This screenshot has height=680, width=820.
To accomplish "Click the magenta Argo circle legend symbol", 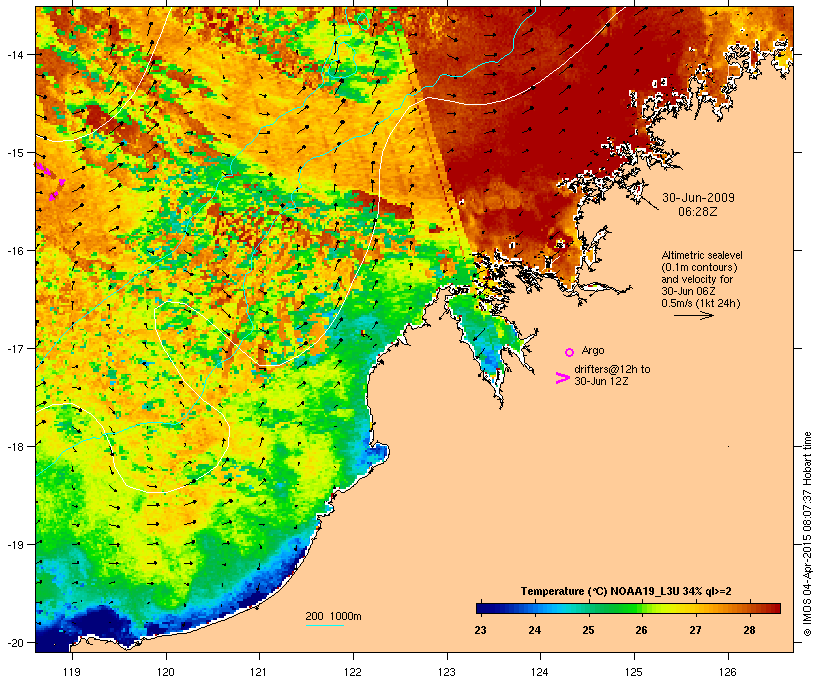I will pos(570,352).
